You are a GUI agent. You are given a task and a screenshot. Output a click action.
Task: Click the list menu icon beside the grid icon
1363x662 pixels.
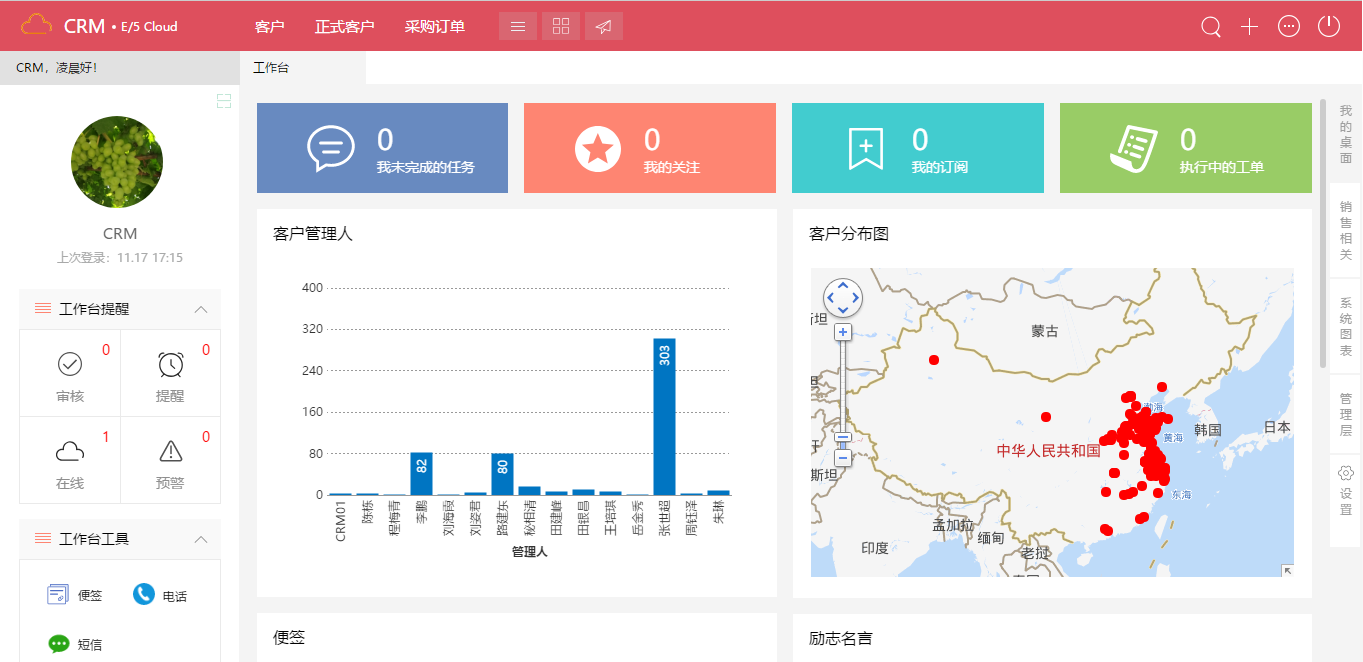517,26
